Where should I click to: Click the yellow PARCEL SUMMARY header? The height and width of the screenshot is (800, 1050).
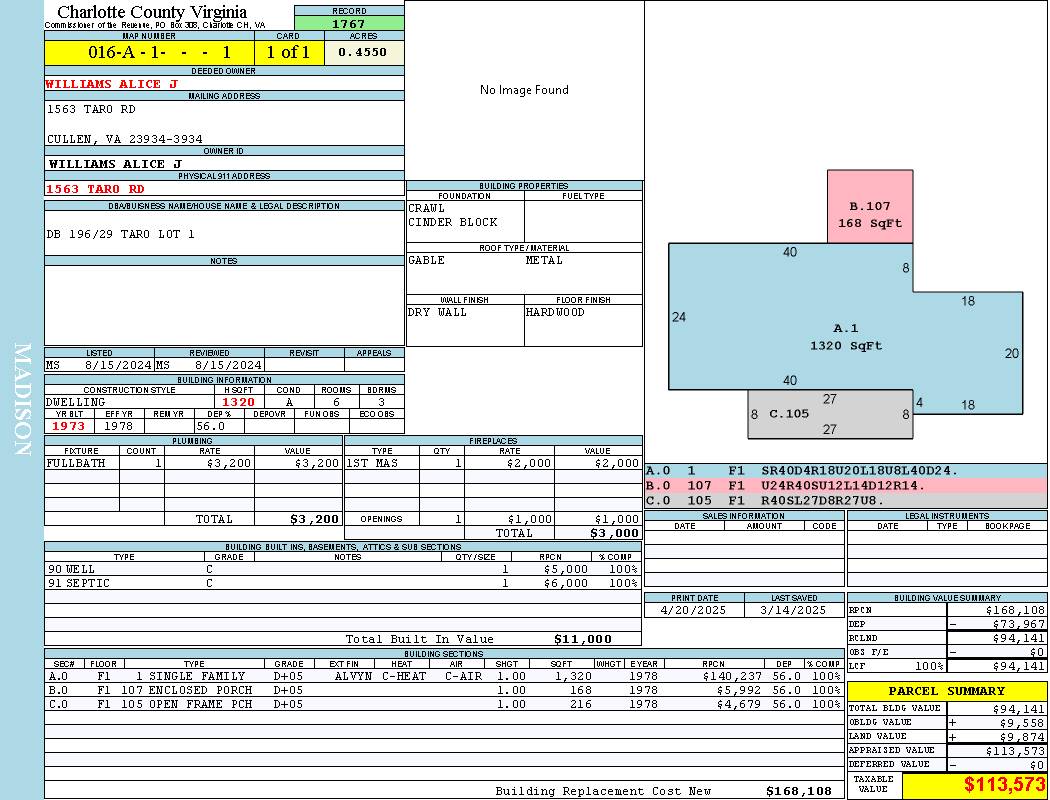point(946,691)
